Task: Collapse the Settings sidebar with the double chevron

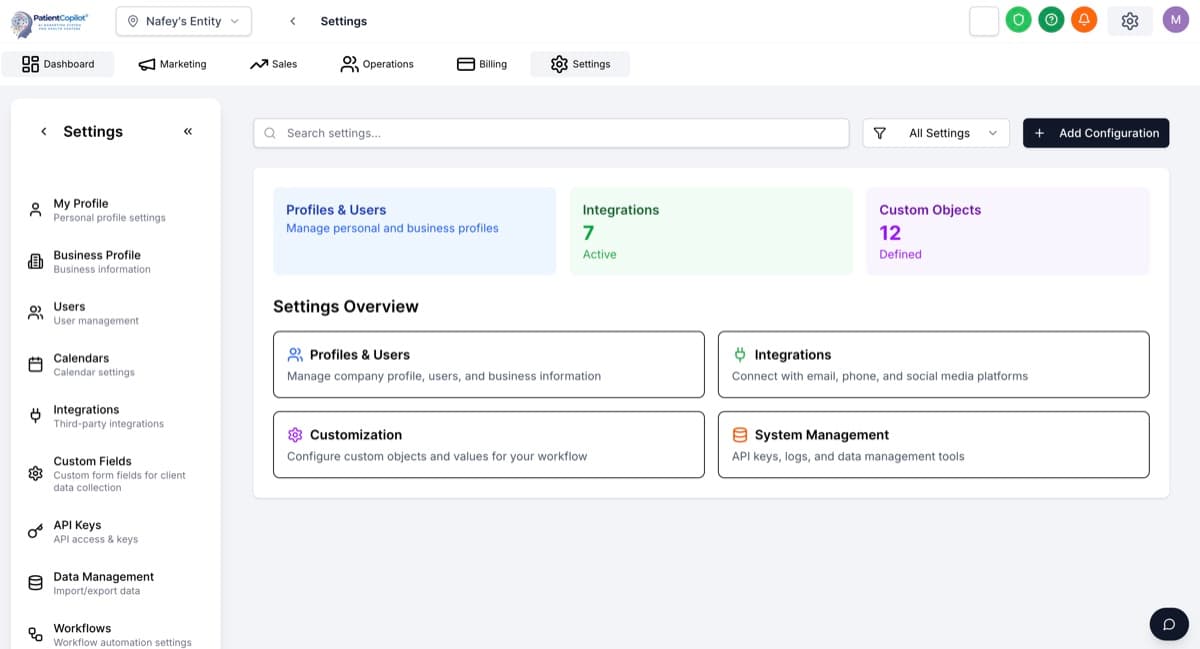Action: tap(188, 132)
